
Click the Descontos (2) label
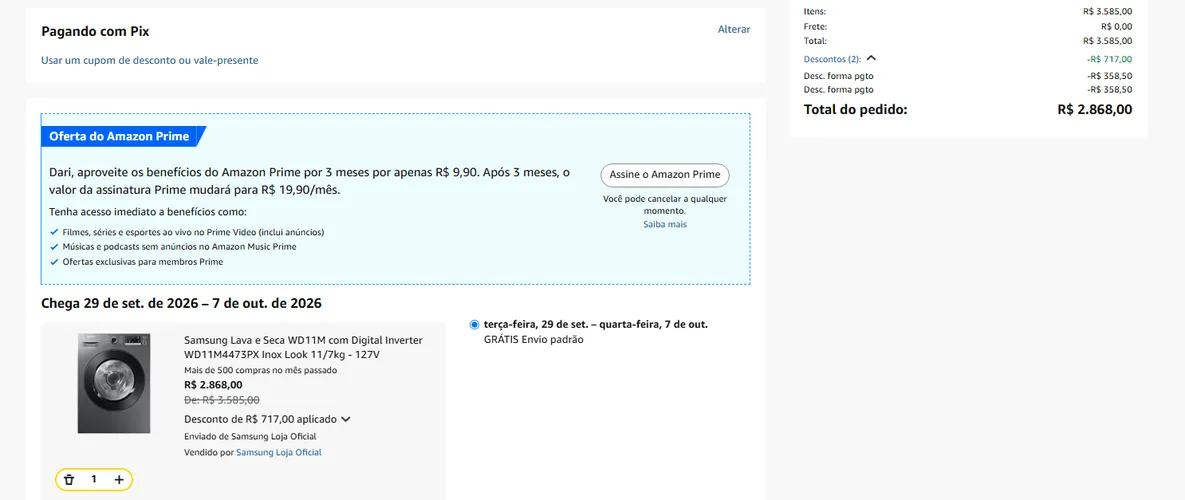[832, 59]
